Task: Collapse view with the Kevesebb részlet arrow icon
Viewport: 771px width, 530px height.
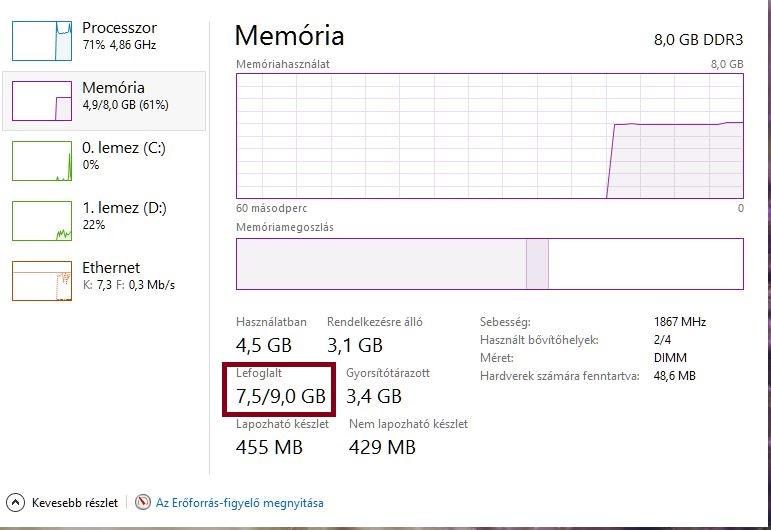Action: click(x=15, y=502)
